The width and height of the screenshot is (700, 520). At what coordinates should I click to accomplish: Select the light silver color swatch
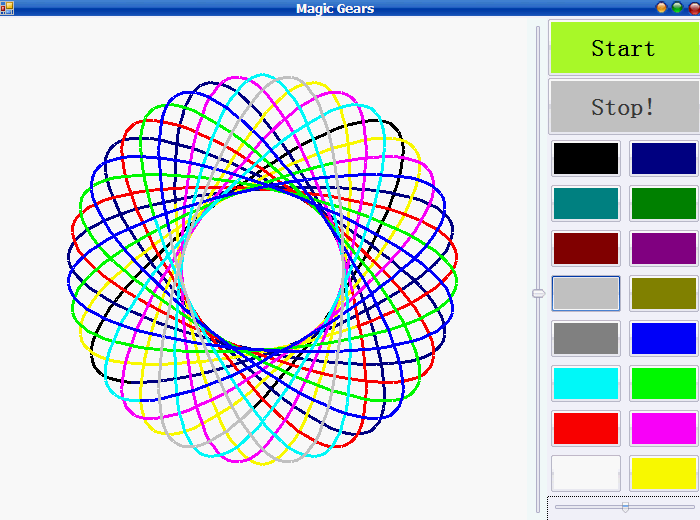586,293
